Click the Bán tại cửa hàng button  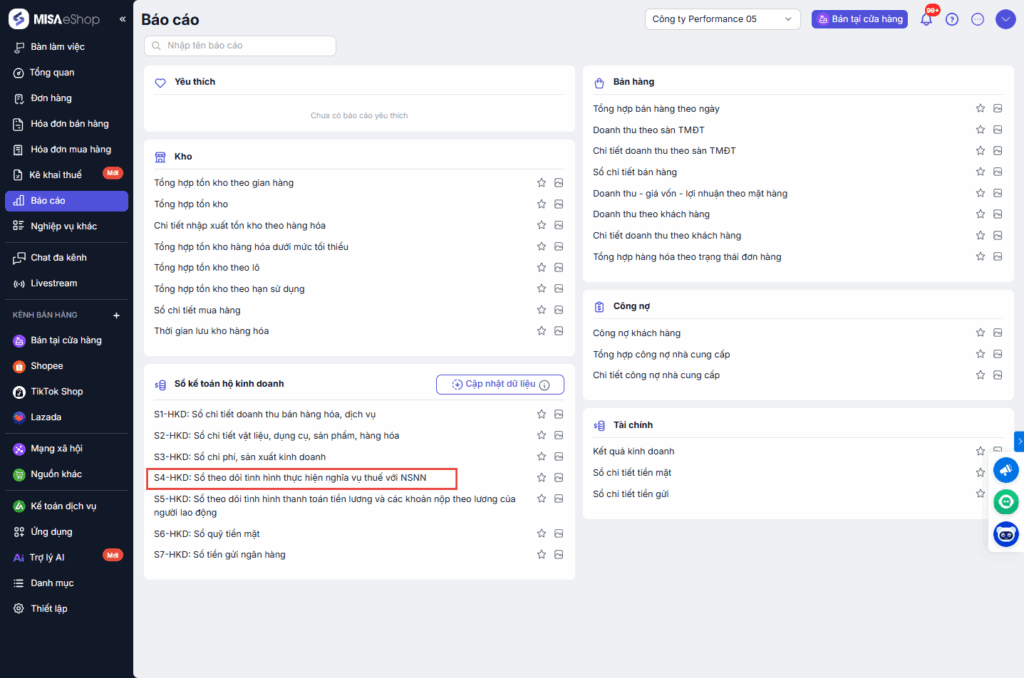click(859, 19)
